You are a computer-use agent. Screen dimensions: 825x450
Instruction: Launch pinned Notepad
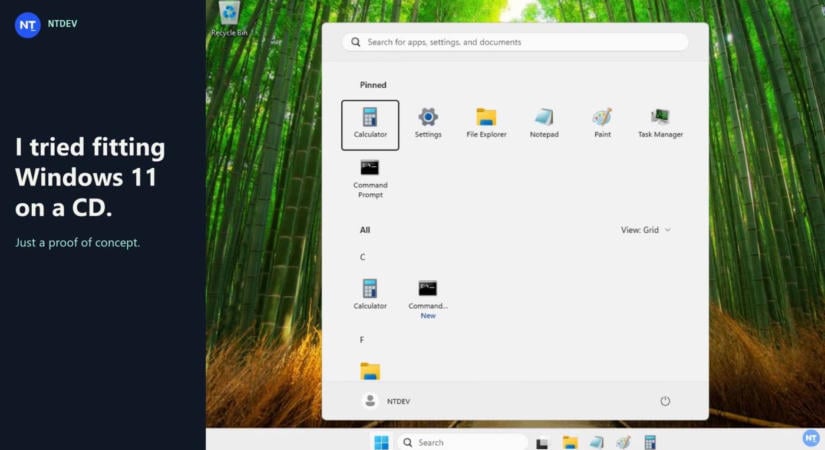tap(544, 123)
